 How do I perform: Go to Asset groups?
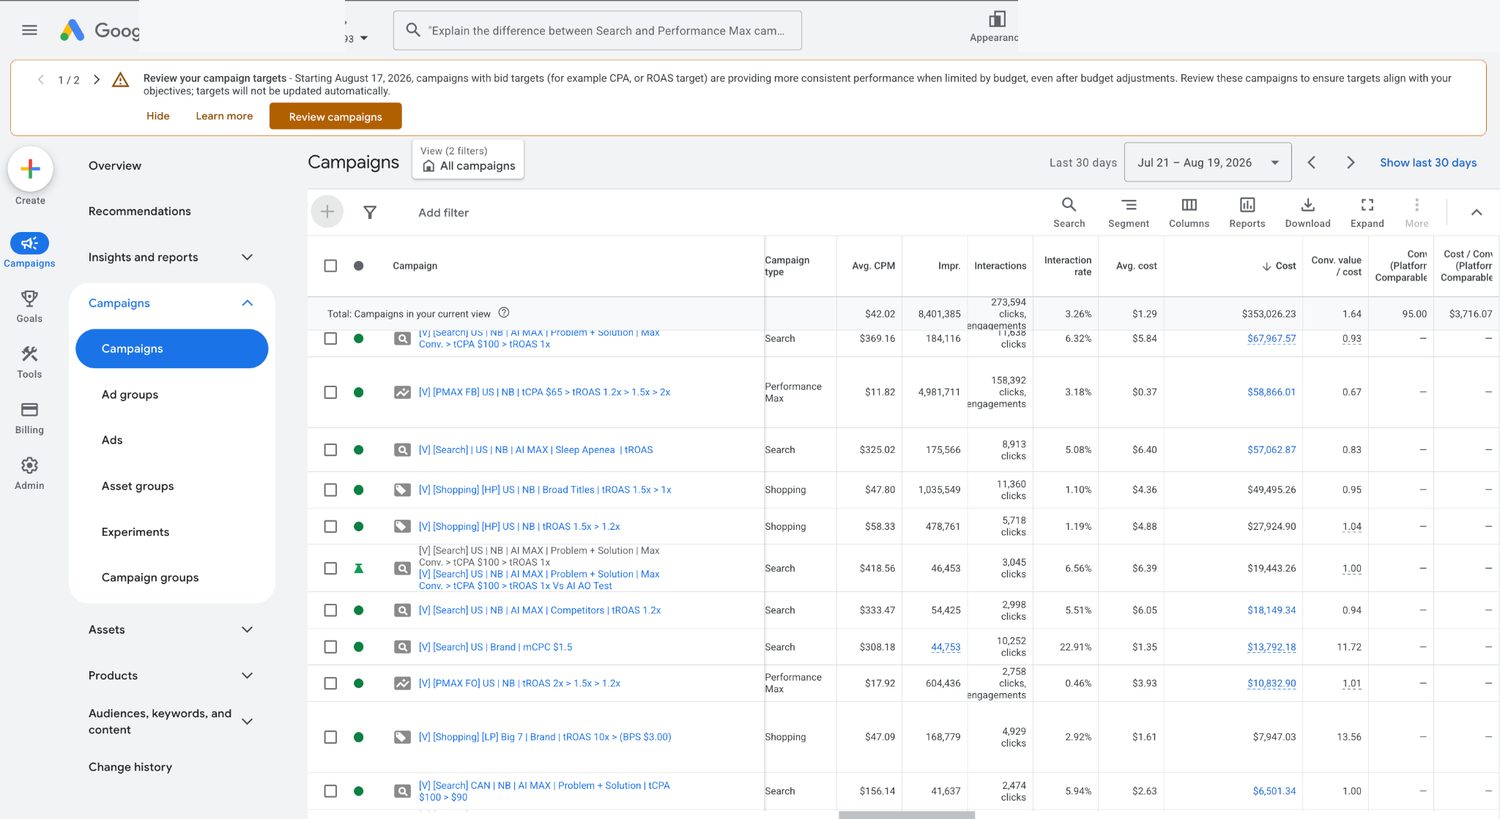tap(138, 486)
